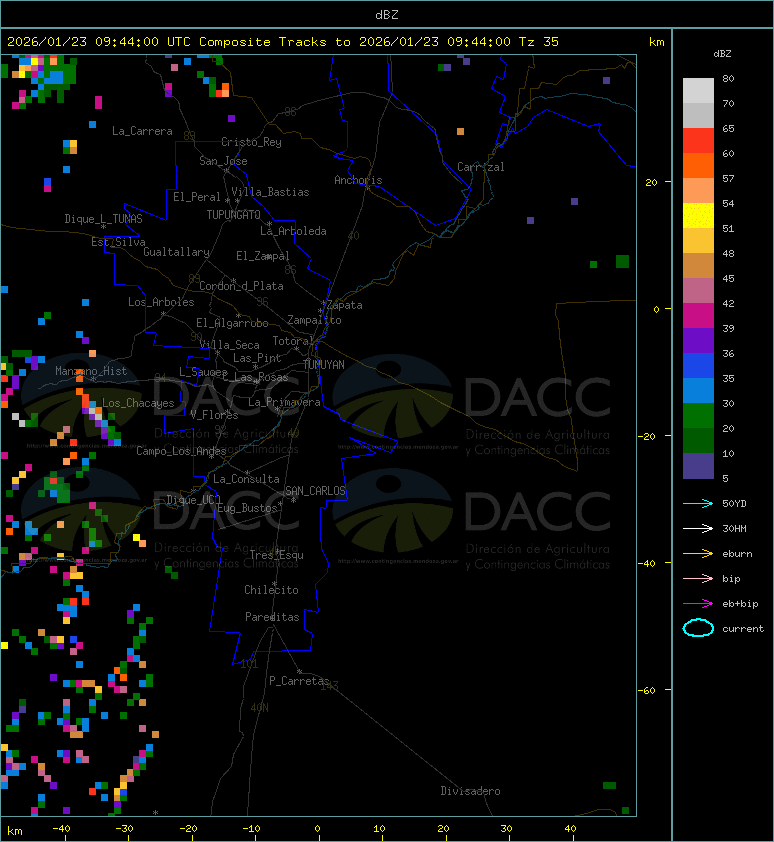Select the 20 dBZ green swatch
Image resolution: width=774 pixels, height=842 pixels.
698,441
